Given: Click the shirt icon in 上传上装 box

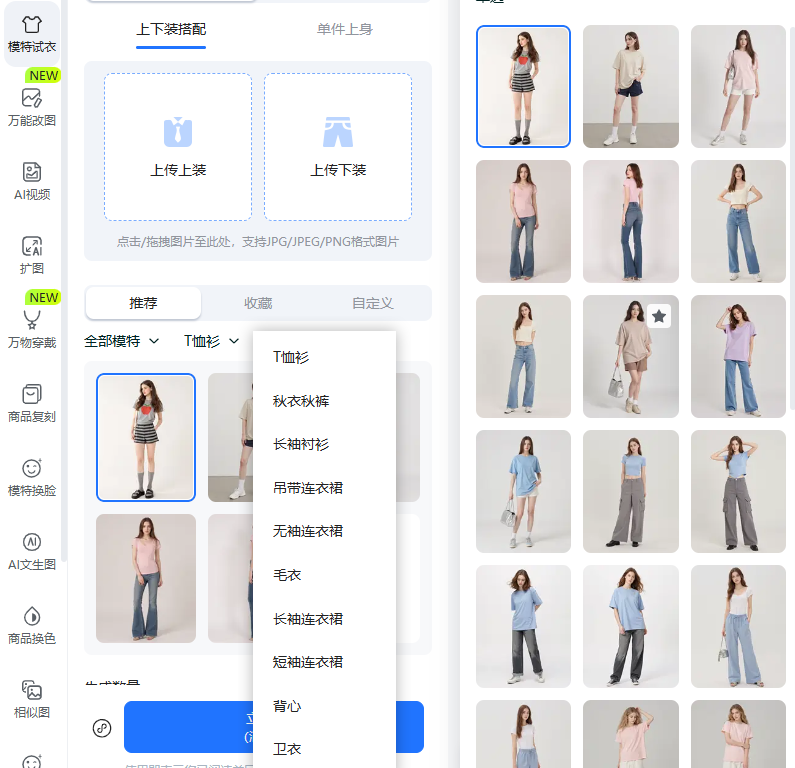Looking at the screenshot, I should [x=178, y=132].
